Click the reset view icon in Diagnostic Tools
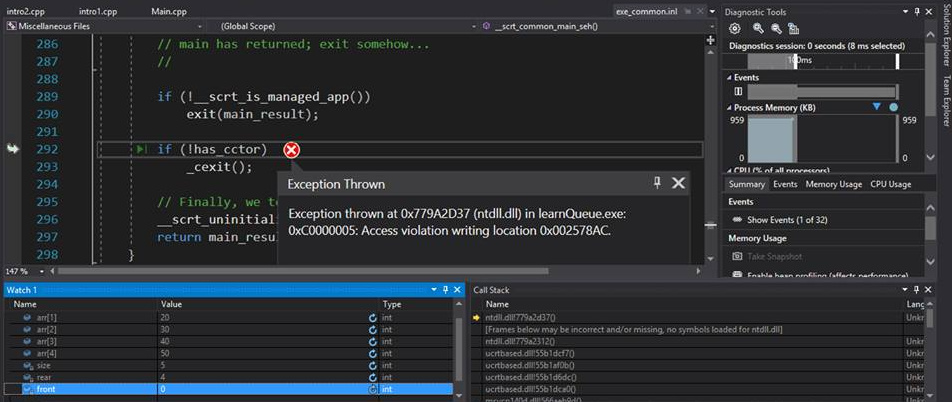 [x=793, y=28]
